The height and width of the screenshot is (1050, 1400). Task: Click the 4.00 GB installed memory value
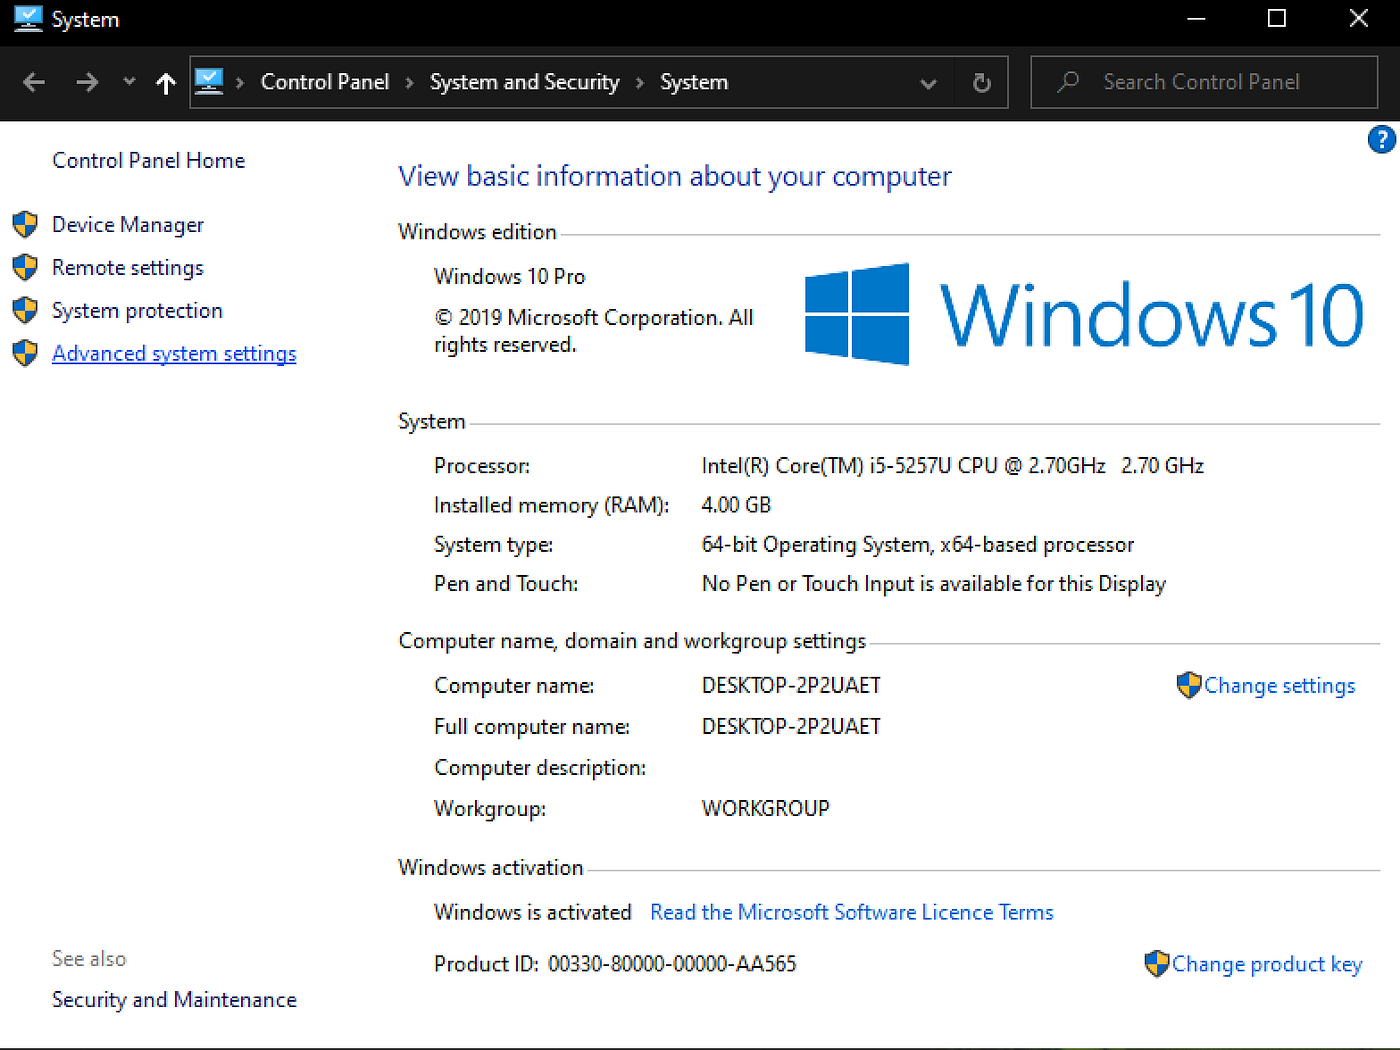pos(736,505)
